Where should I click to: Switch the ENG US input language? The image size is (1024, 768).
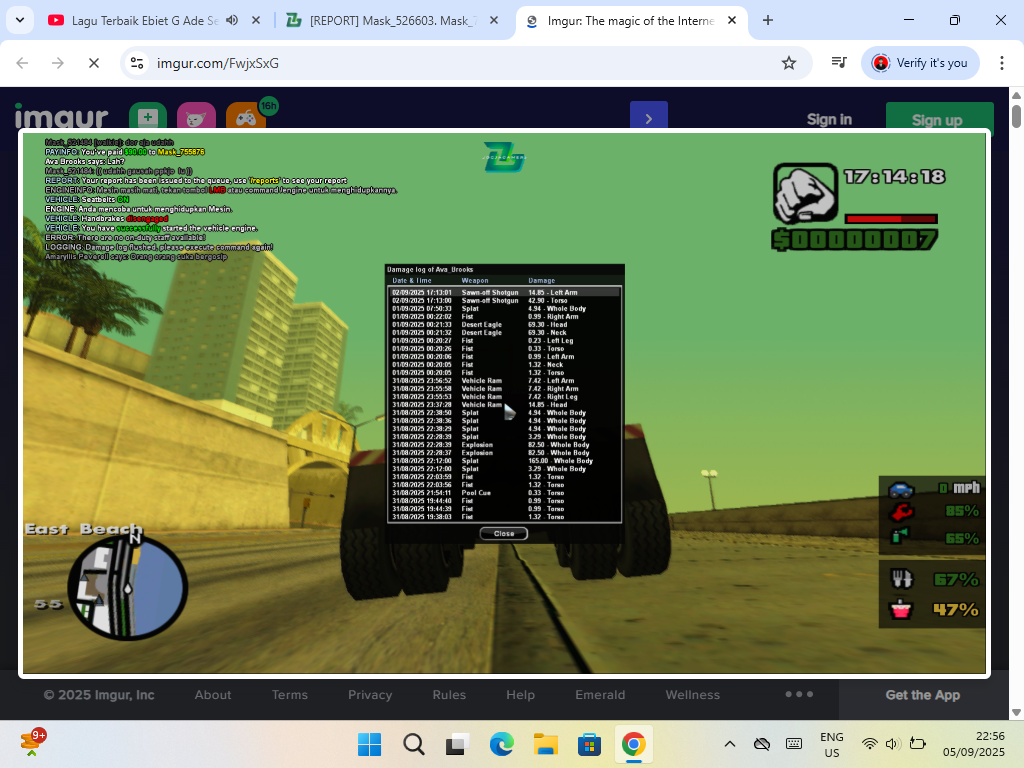(x=832, y=744)
